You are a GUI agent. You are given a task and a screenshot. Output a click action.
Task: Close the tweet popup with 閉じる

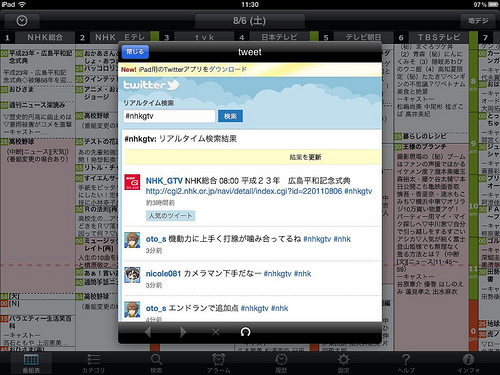135,52
